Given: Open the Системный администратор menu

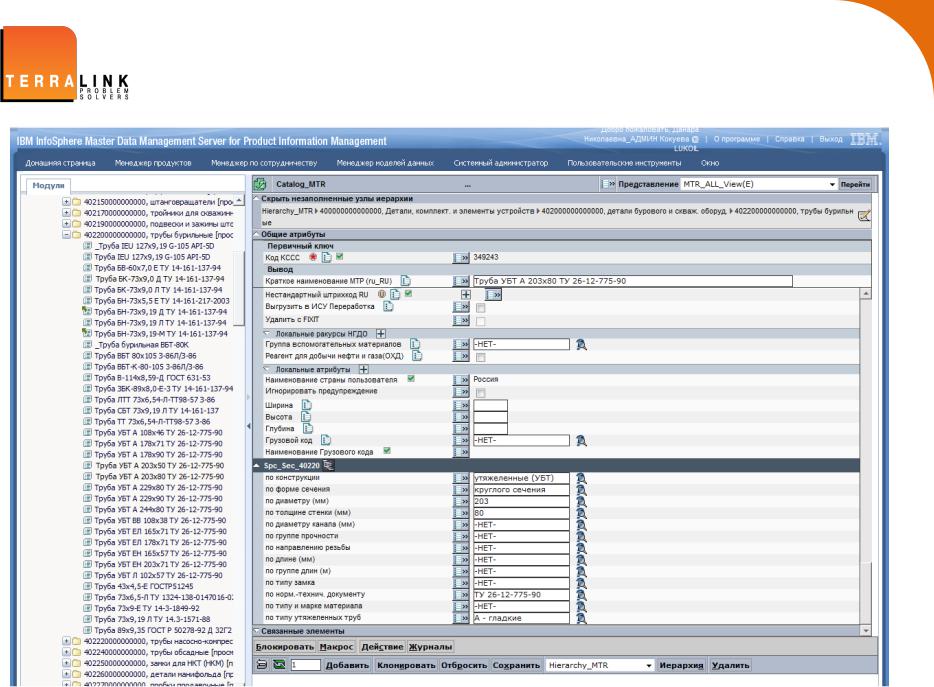Looking at the screenshot, I should (500, 163).
